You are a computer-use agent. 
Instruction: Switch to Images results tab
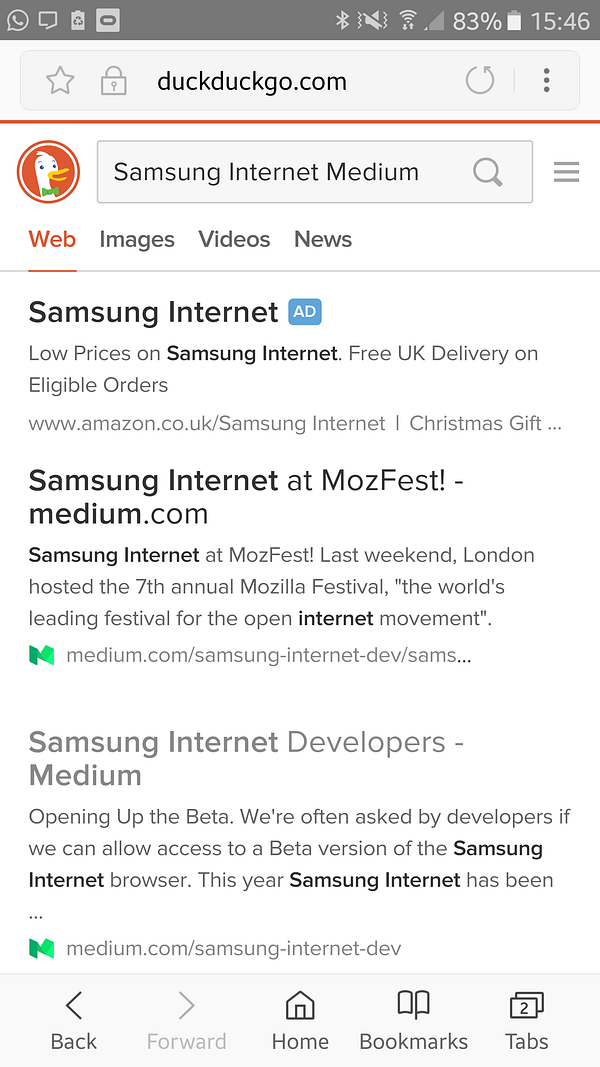pyautogui.click(x=137, y=240)
